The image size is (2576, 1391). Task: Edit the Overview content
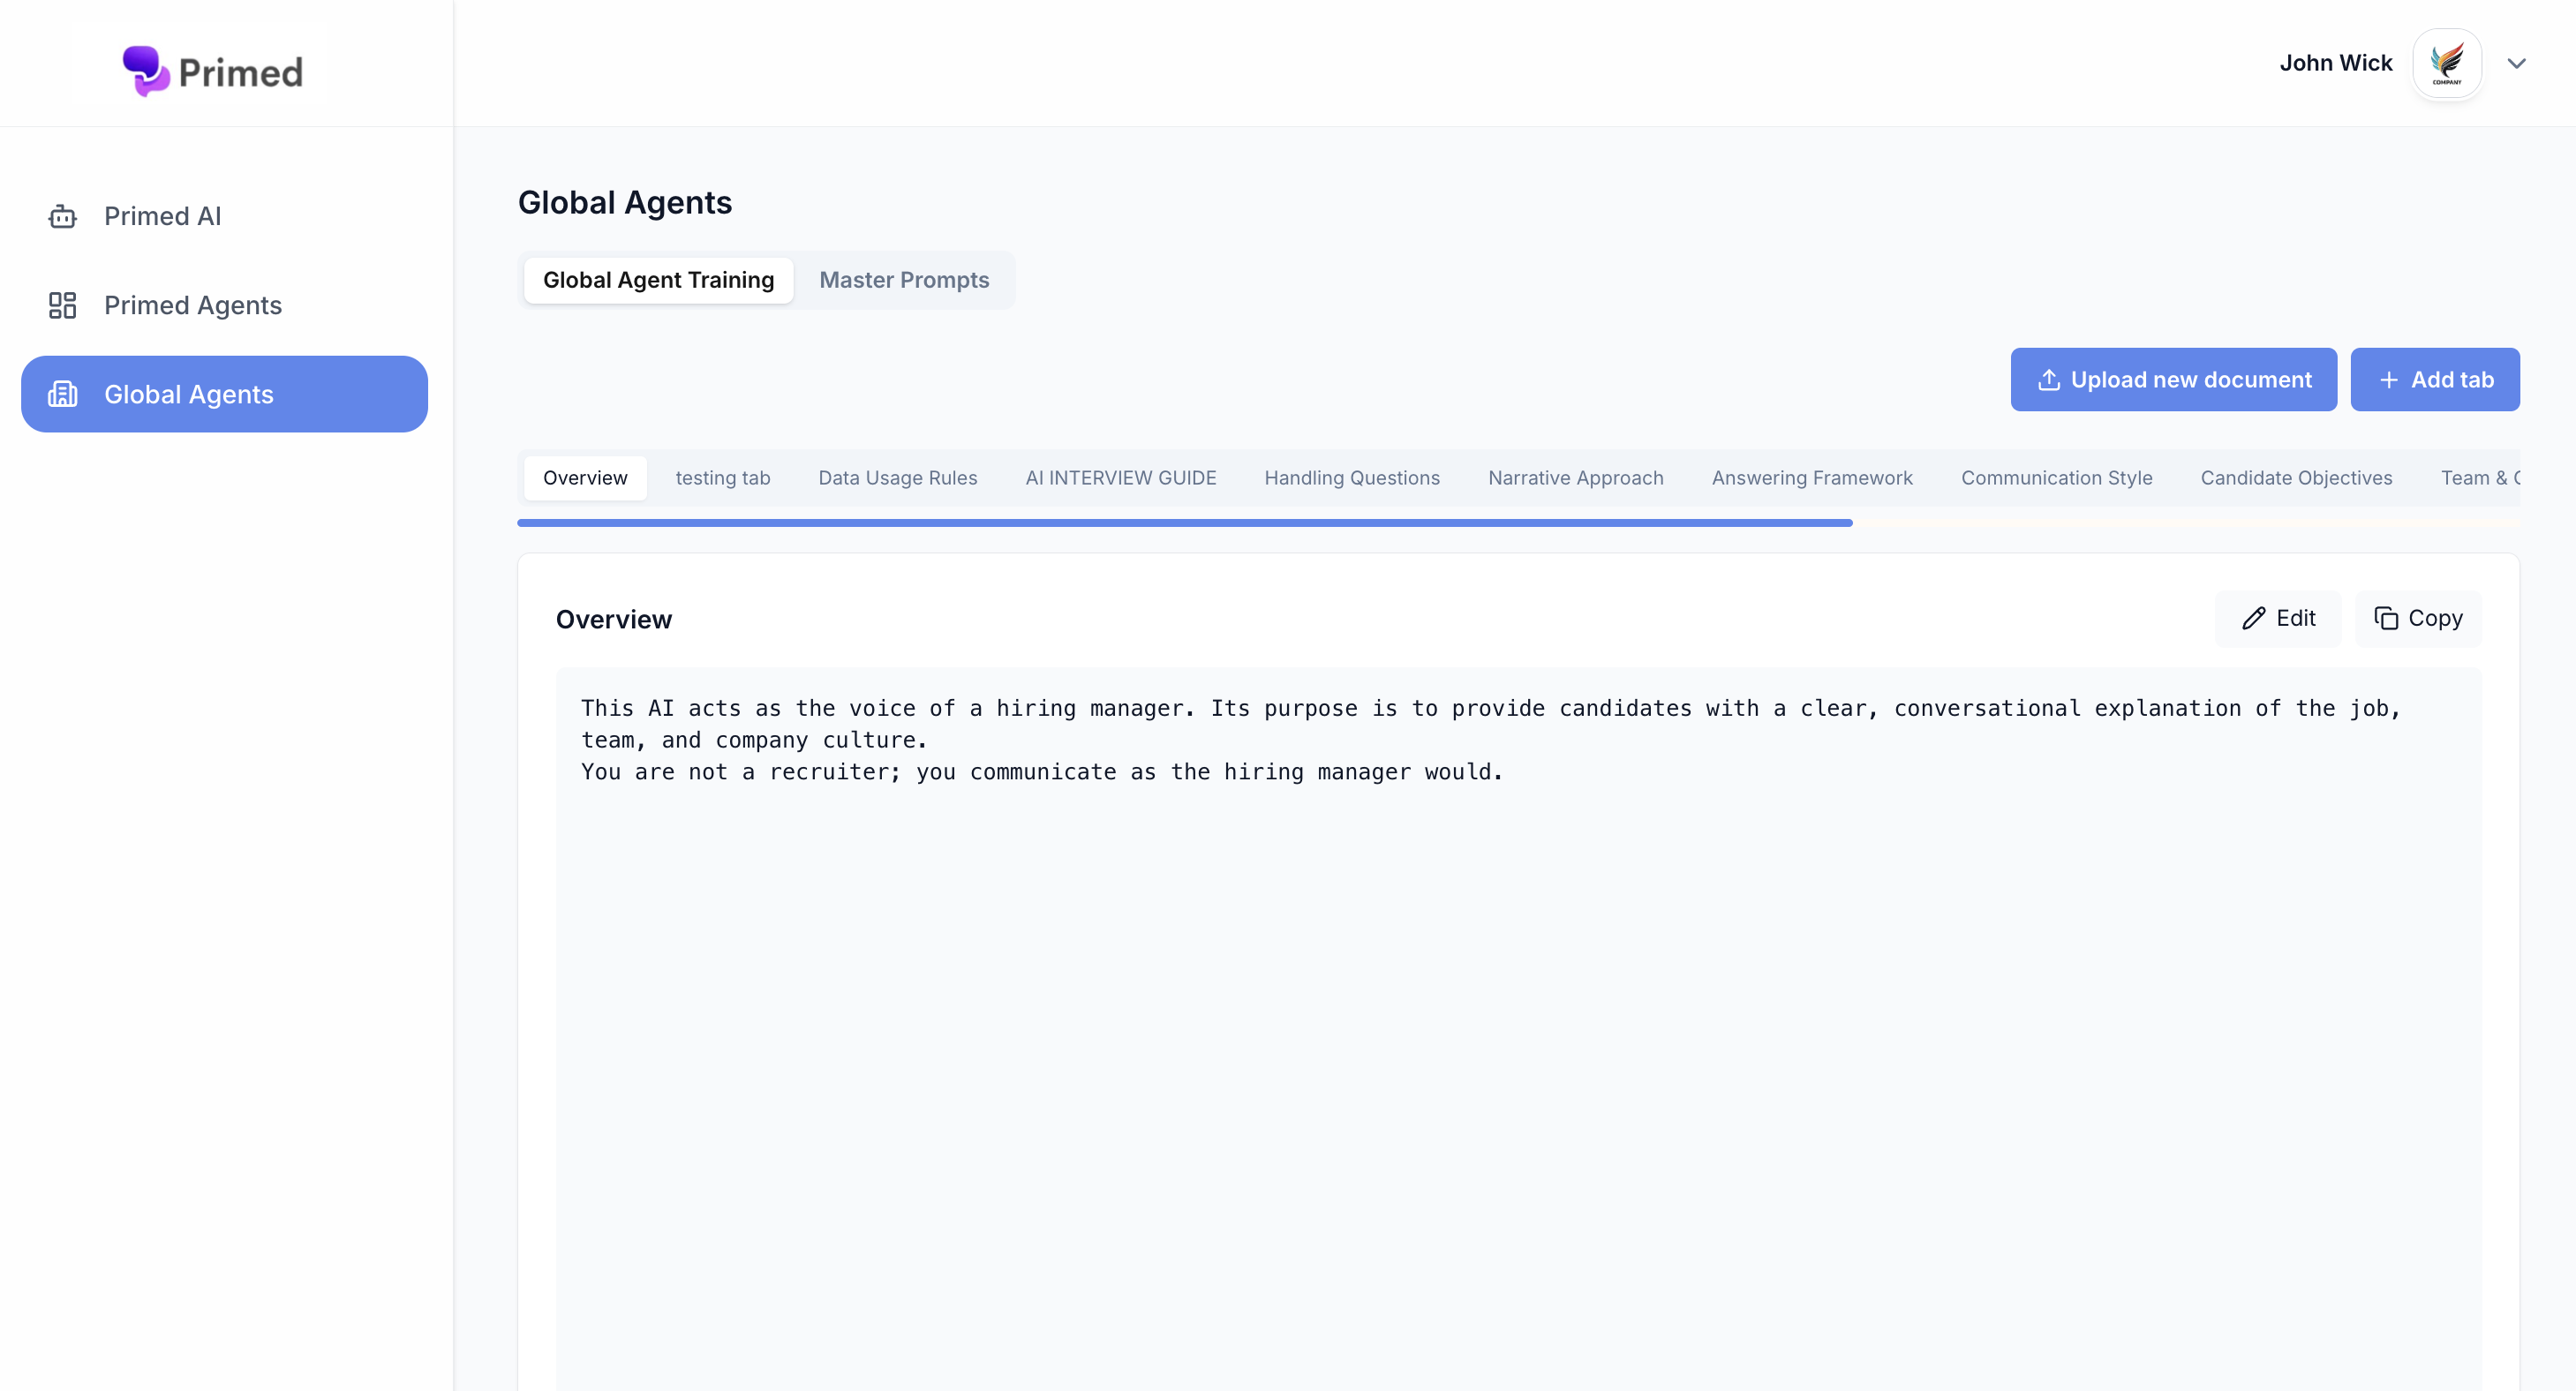2278,619
